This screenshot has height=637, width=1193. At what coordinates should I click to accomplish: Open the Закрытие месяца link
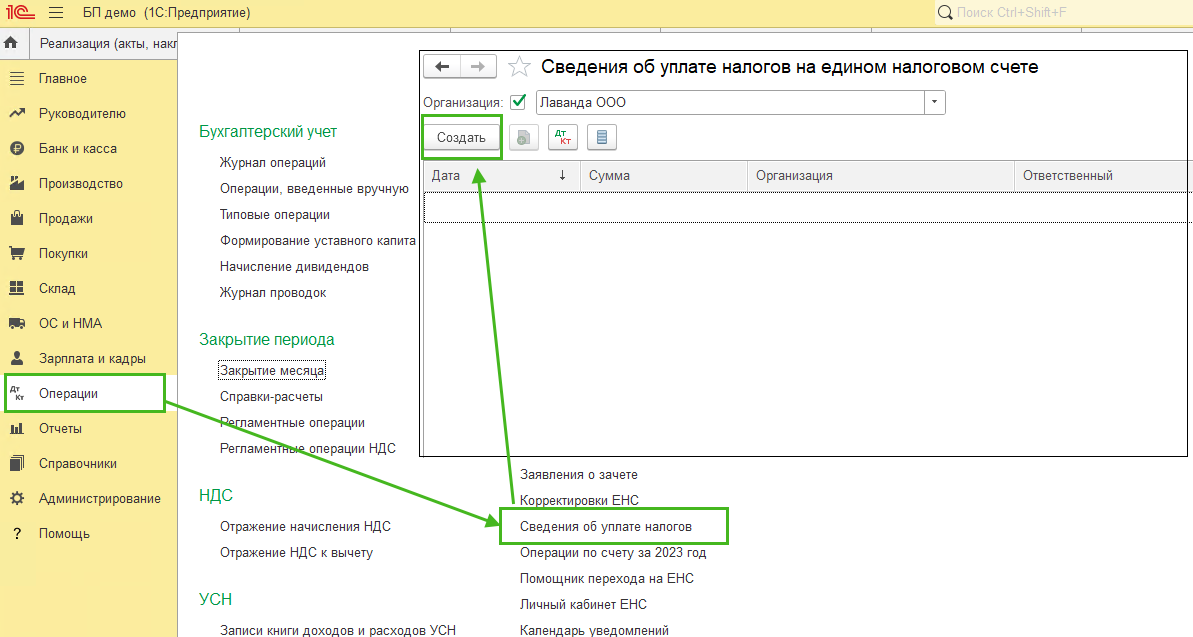pos(272,371)
